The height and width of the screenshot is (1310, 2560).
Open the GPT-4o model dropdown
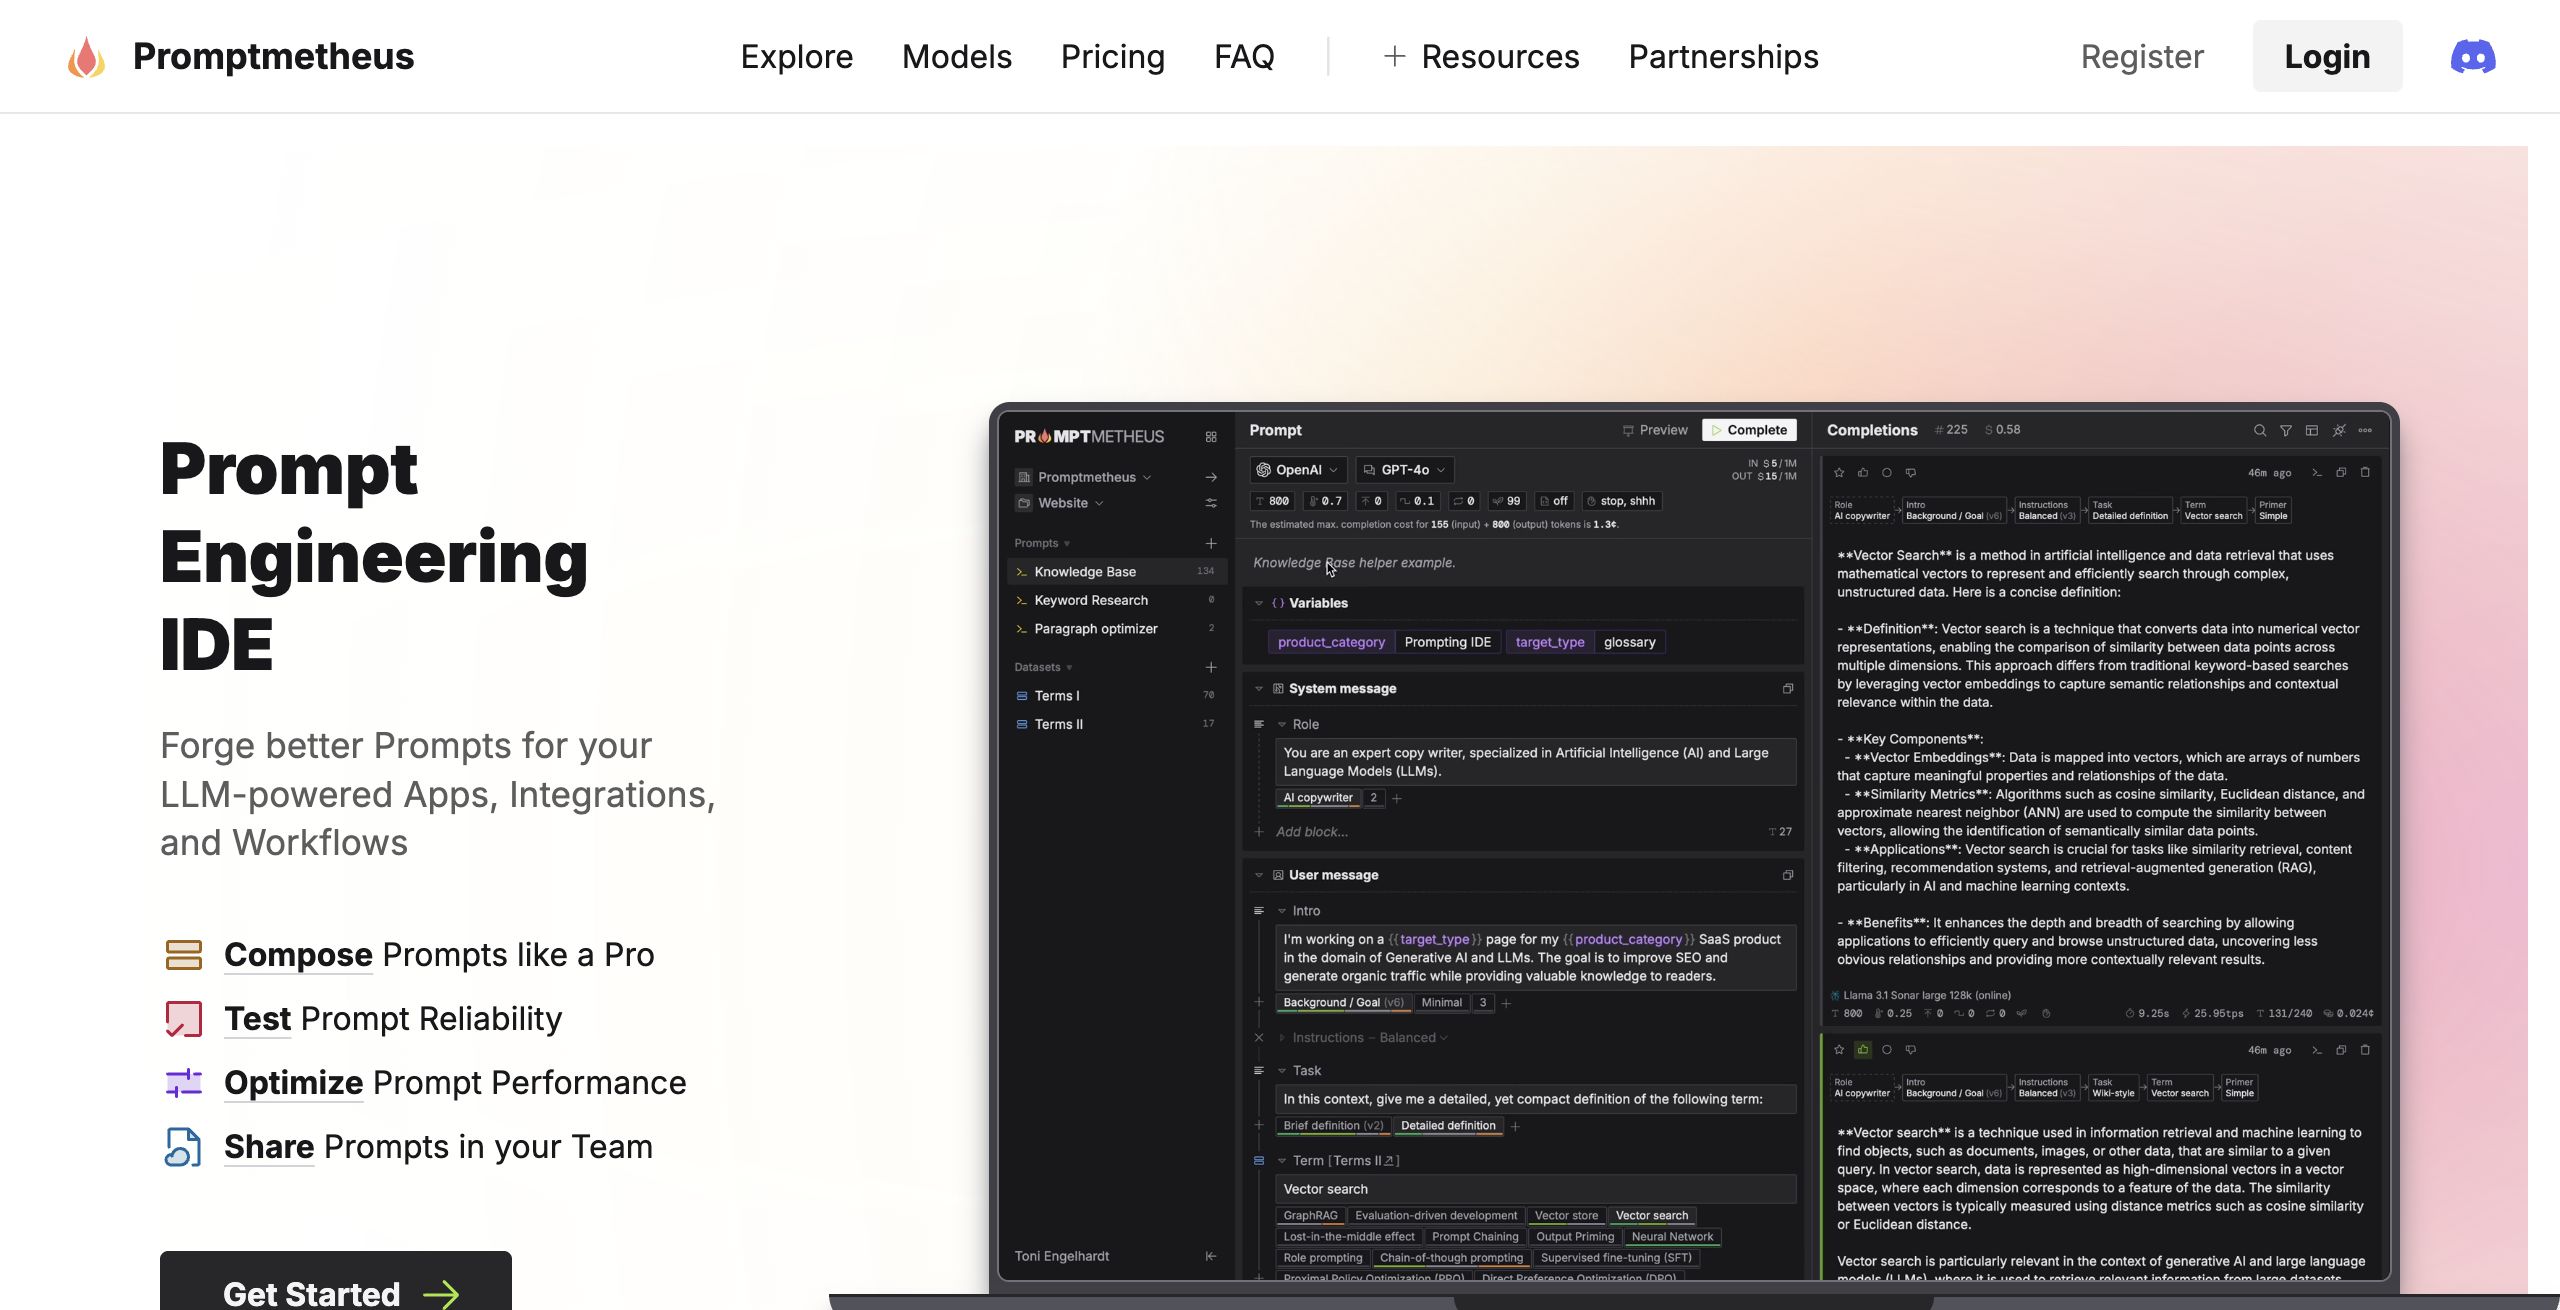coord(1404,470)
